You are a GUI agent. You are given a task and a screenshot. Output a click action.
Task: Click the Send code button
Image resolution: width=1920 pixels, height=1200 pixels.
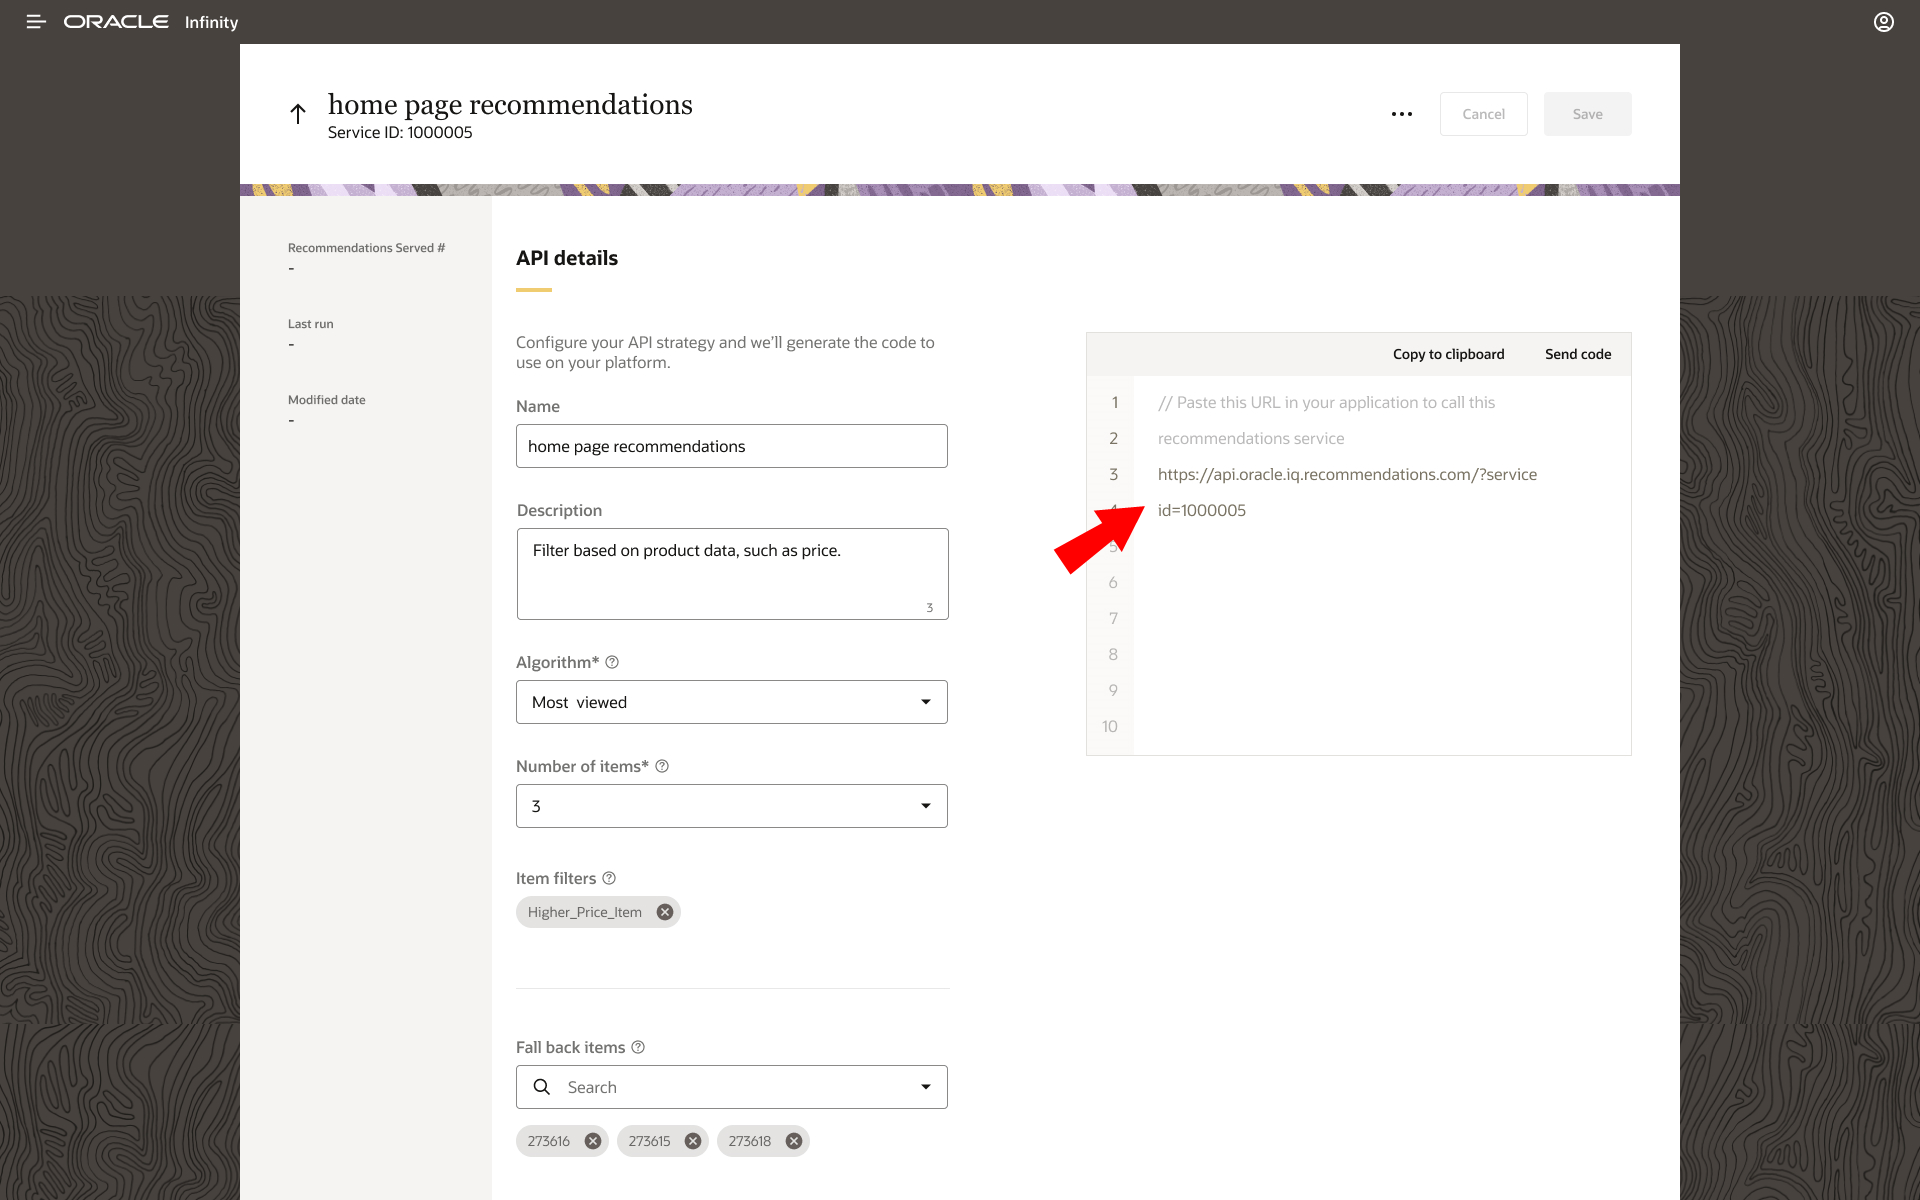pos(1578,354)
